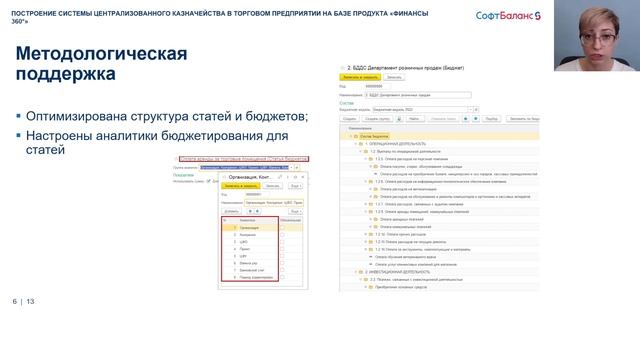Click the favorite star beside the БДДС budget title

click(343, 68)
